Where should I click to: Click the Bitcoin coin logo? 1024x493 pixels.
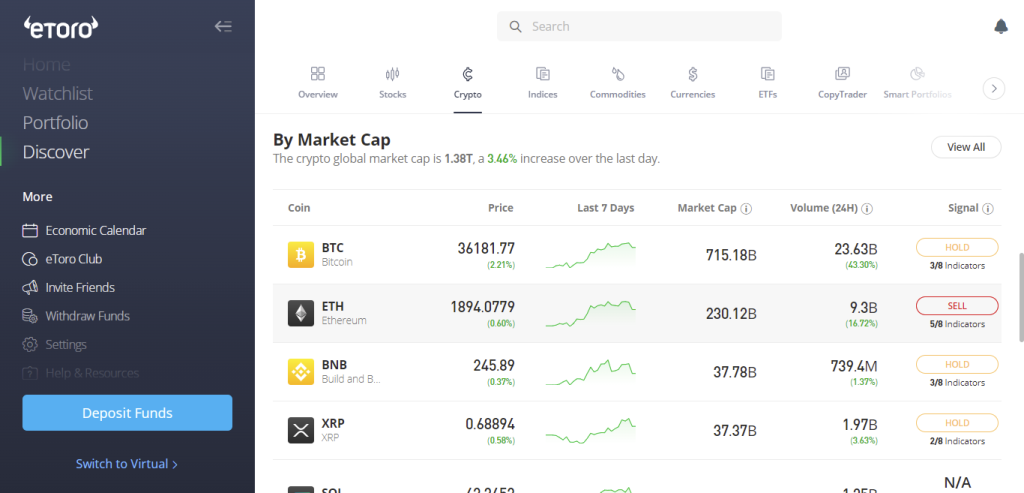[x=301, y=255]
